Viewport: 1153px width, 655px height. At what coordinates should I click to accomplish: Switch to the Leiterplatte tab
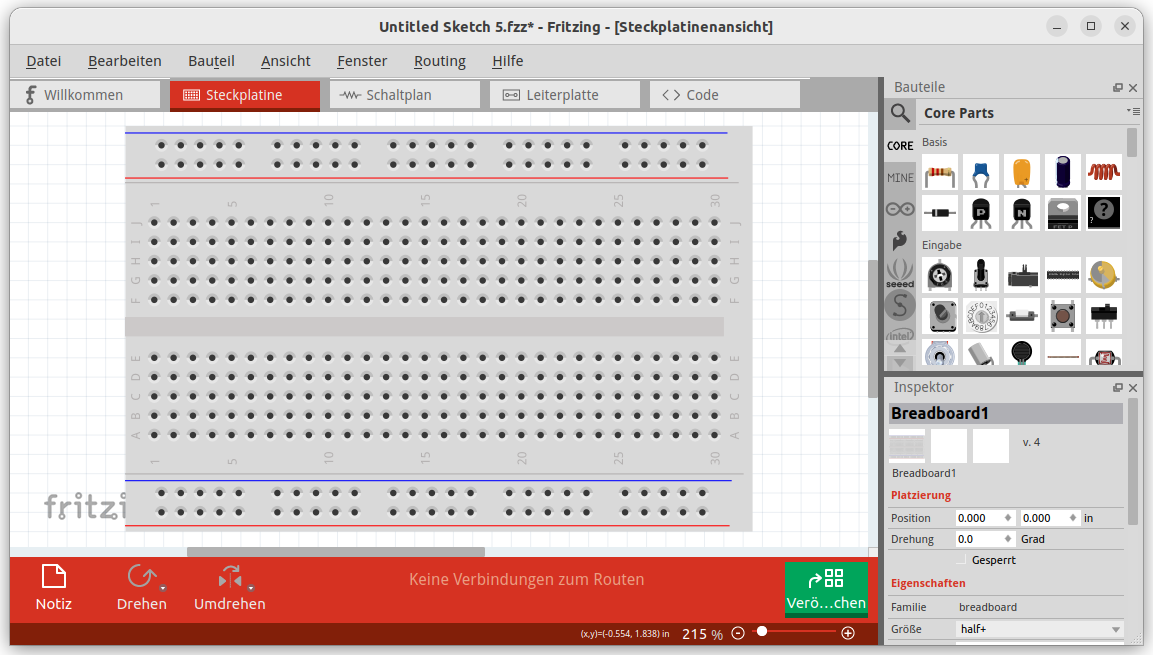pos(565,95)
